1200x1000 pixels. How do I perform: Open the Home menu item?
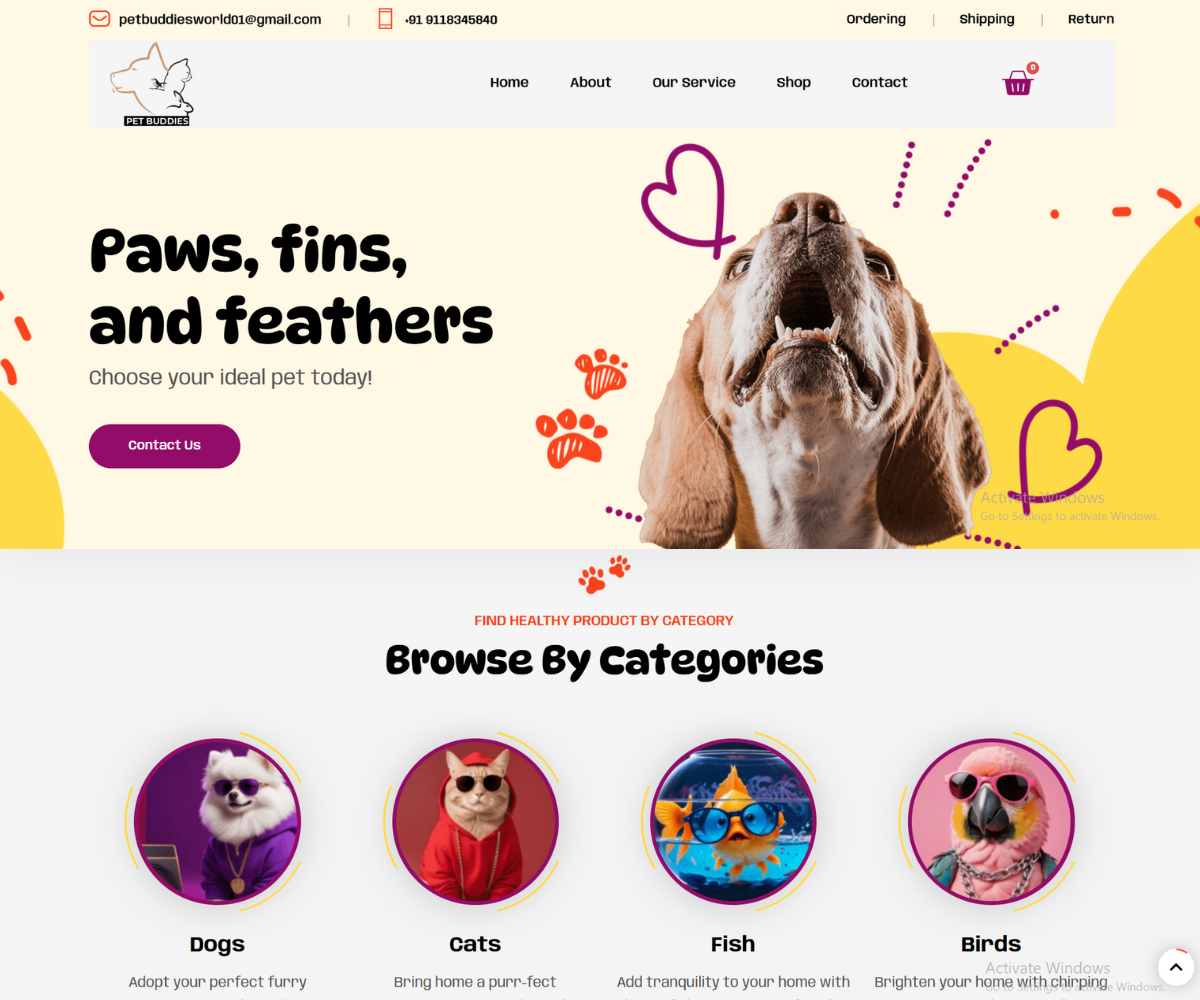coord(509,83)
